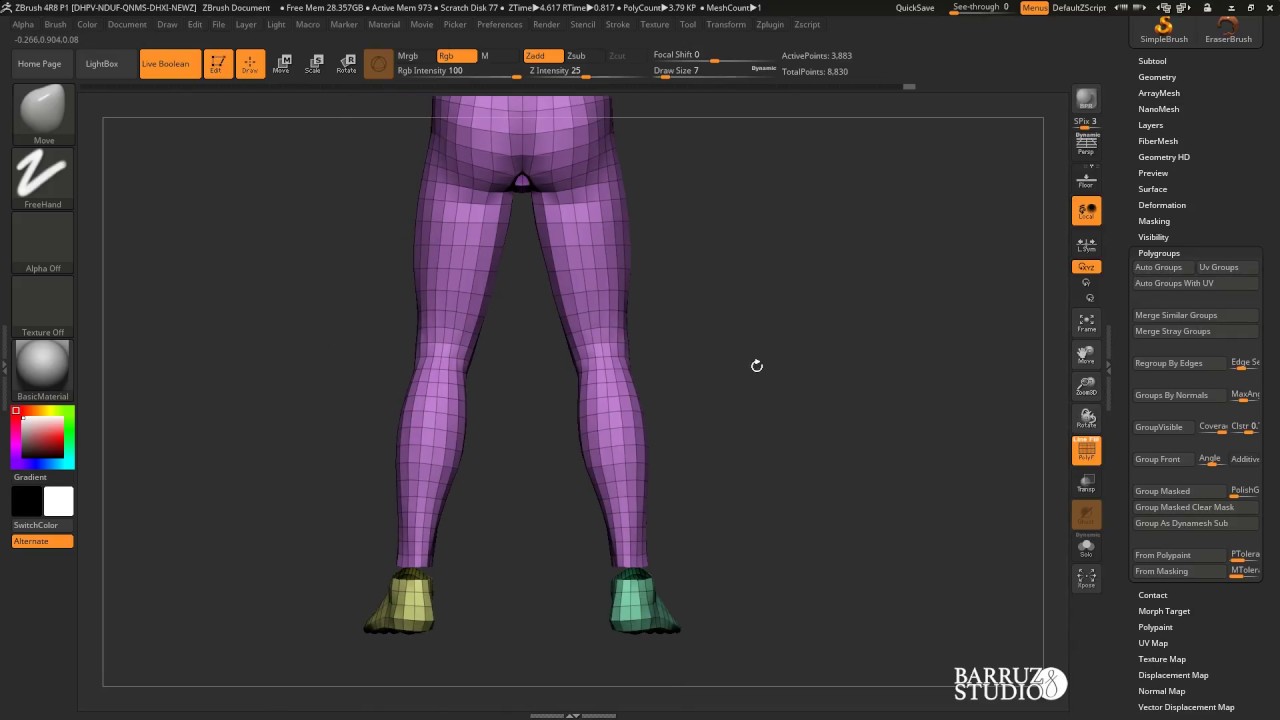The image size is (1280, 720).
Task: Toggle Live Boolean
Action: (170, 64)
